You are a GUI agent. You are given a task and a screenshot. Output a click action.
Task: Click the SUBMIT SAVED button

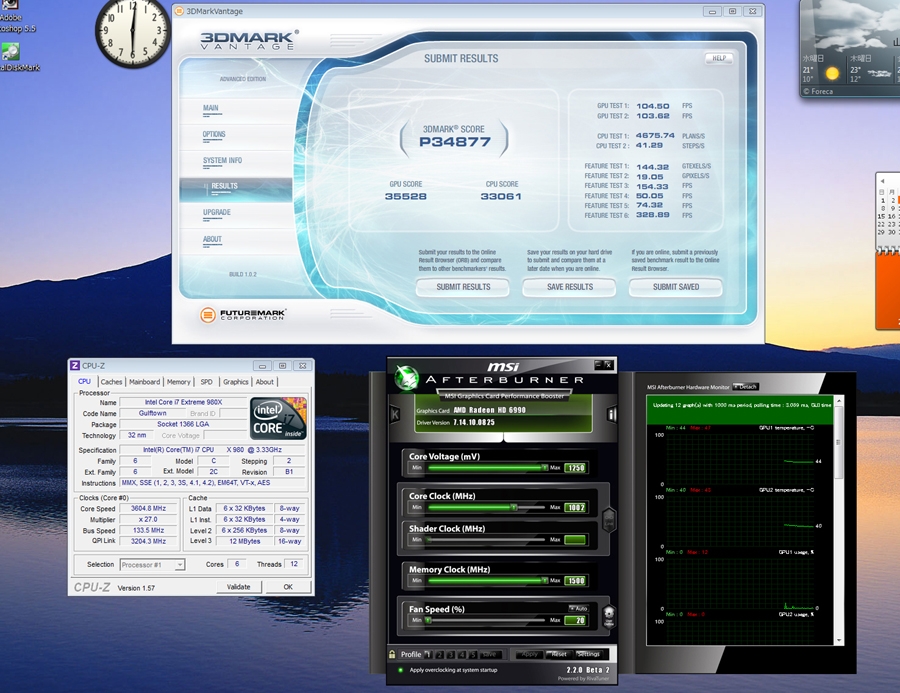(676, 287)
